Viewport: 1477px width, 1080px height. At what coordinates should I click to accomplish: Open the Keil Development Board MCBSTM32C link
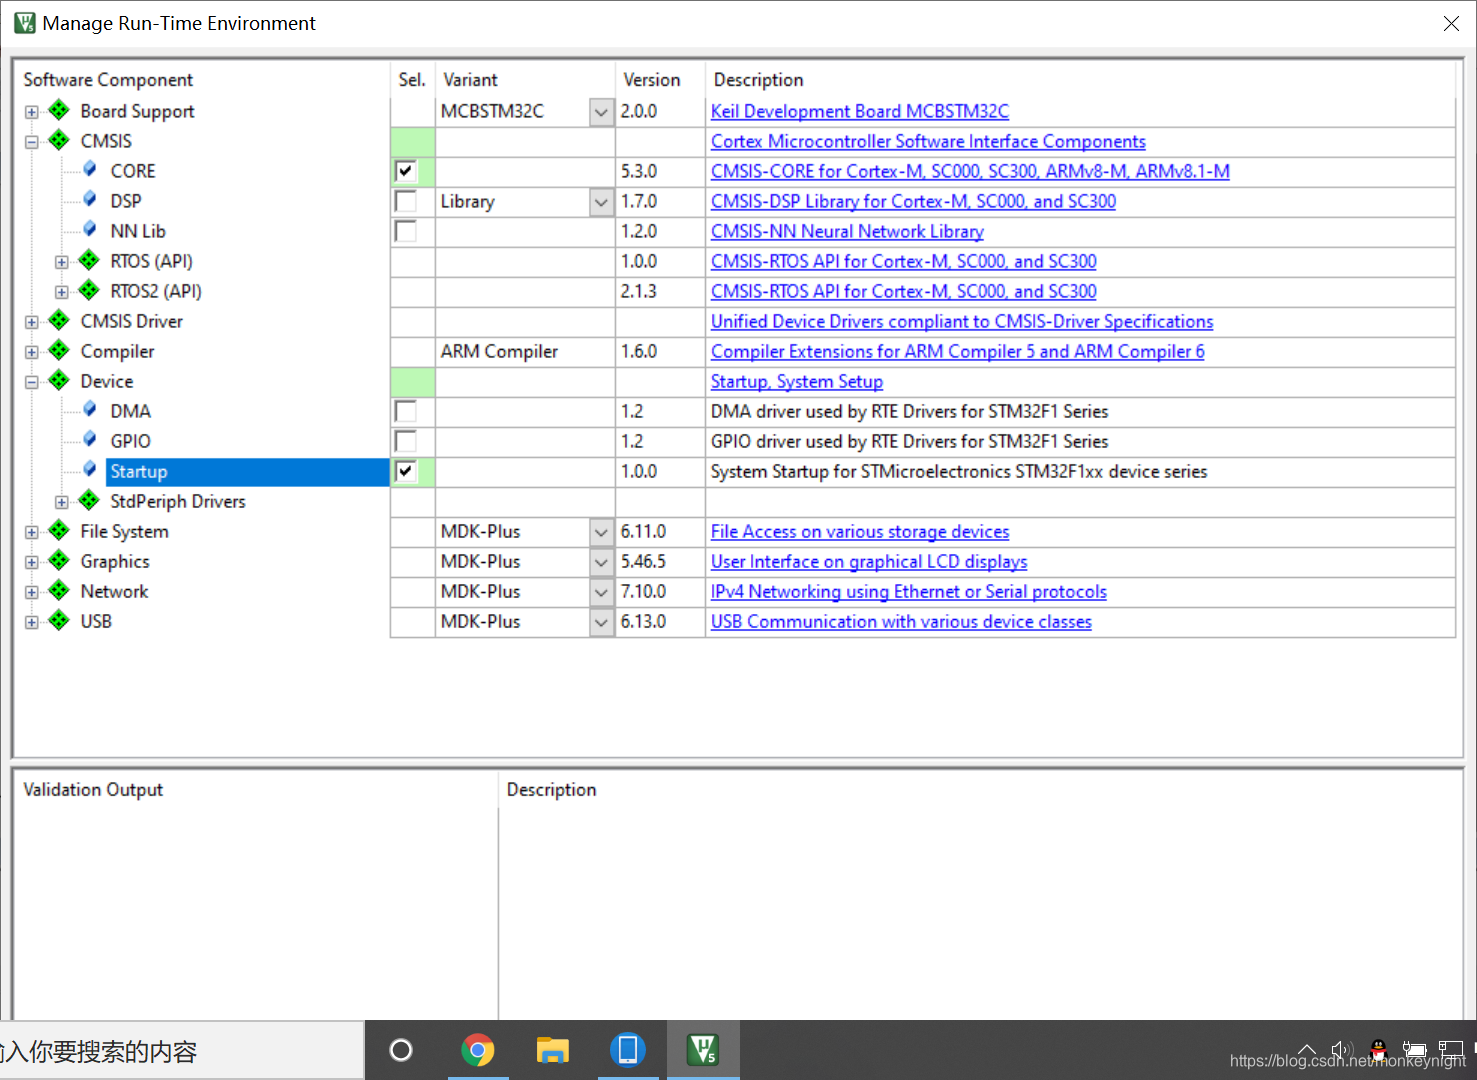[x=860, y=111]
